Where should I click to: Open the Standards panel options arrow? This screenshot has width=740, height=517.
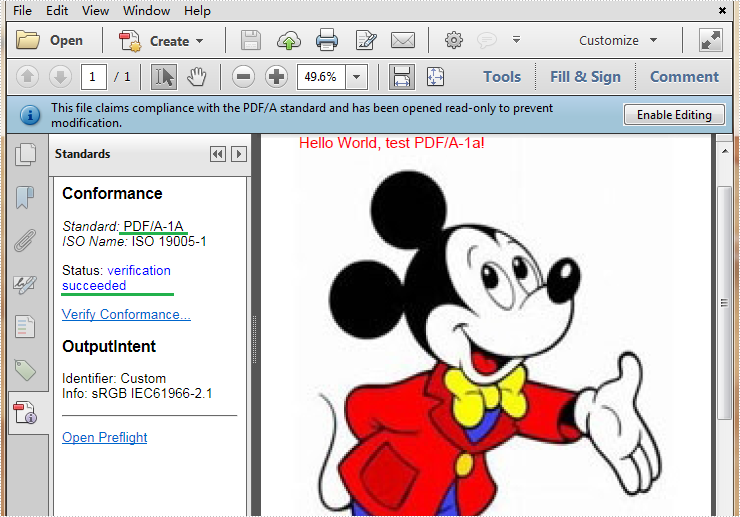coord(239,154)
